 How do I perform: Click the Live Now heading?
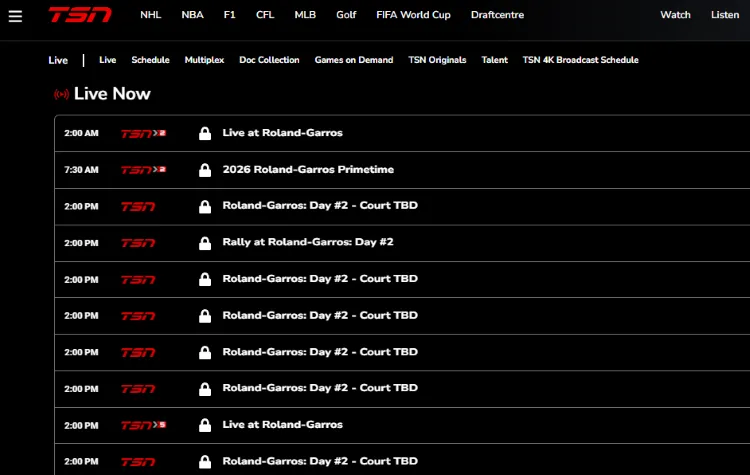112,94
